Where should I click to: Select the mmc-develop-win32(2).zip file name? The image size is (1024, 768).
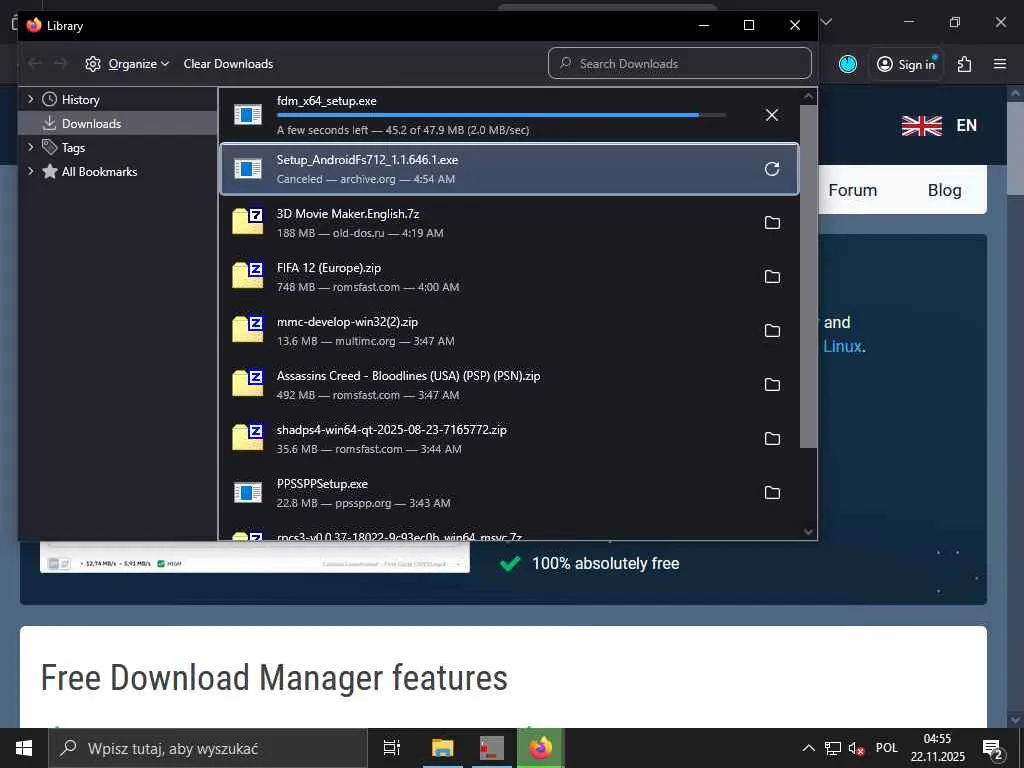(347, 322)
